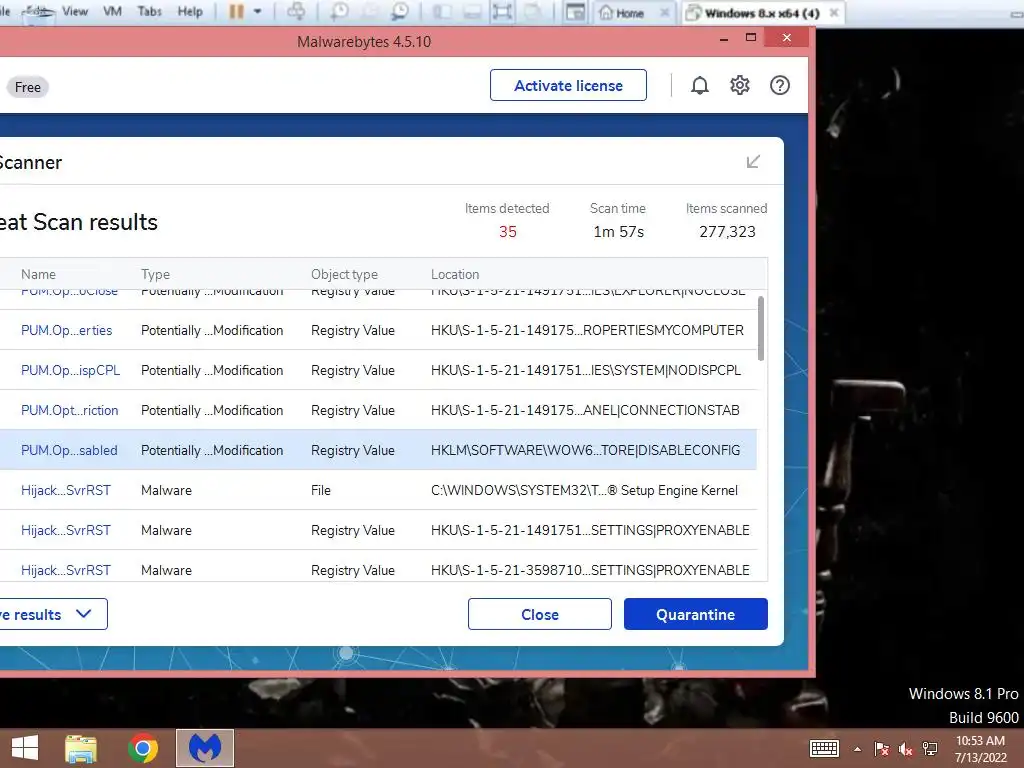Select the PUM.Op...sabled detection name

69,450
